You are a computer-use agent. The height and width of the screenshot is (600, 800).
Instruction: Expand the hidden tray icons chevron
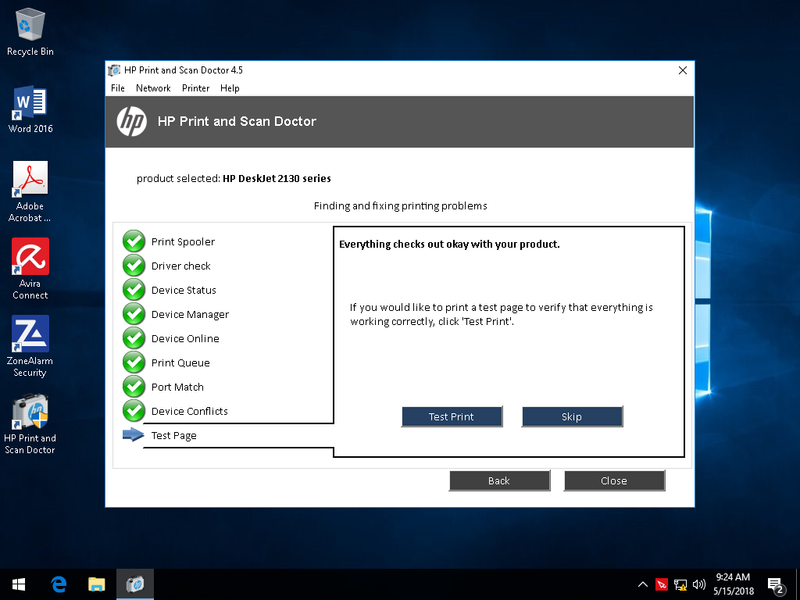643,584
